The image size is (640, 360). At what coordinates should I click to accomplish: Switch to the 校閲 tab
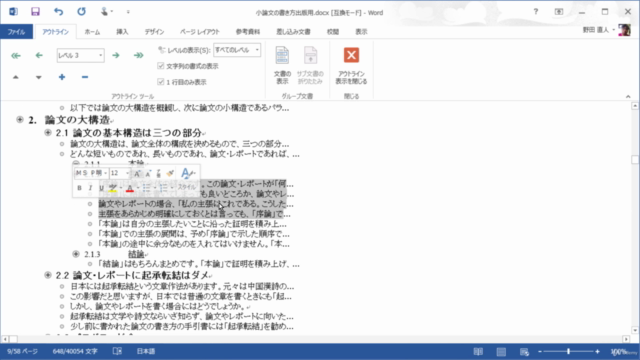[x=333, y=31]
